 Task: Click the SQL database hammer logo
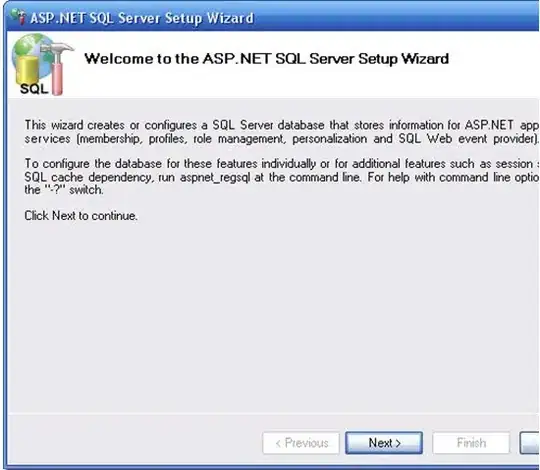42,64
